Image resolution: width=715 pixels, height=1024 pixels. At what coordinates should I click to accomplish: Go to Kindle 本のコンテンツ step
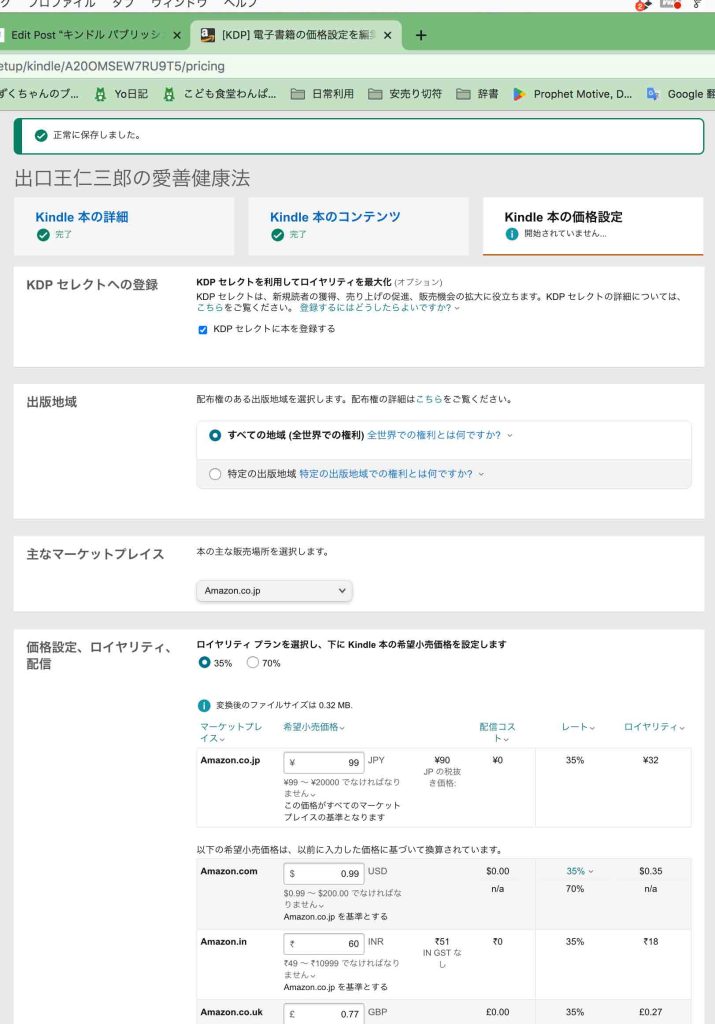click(x=335, y=217)
